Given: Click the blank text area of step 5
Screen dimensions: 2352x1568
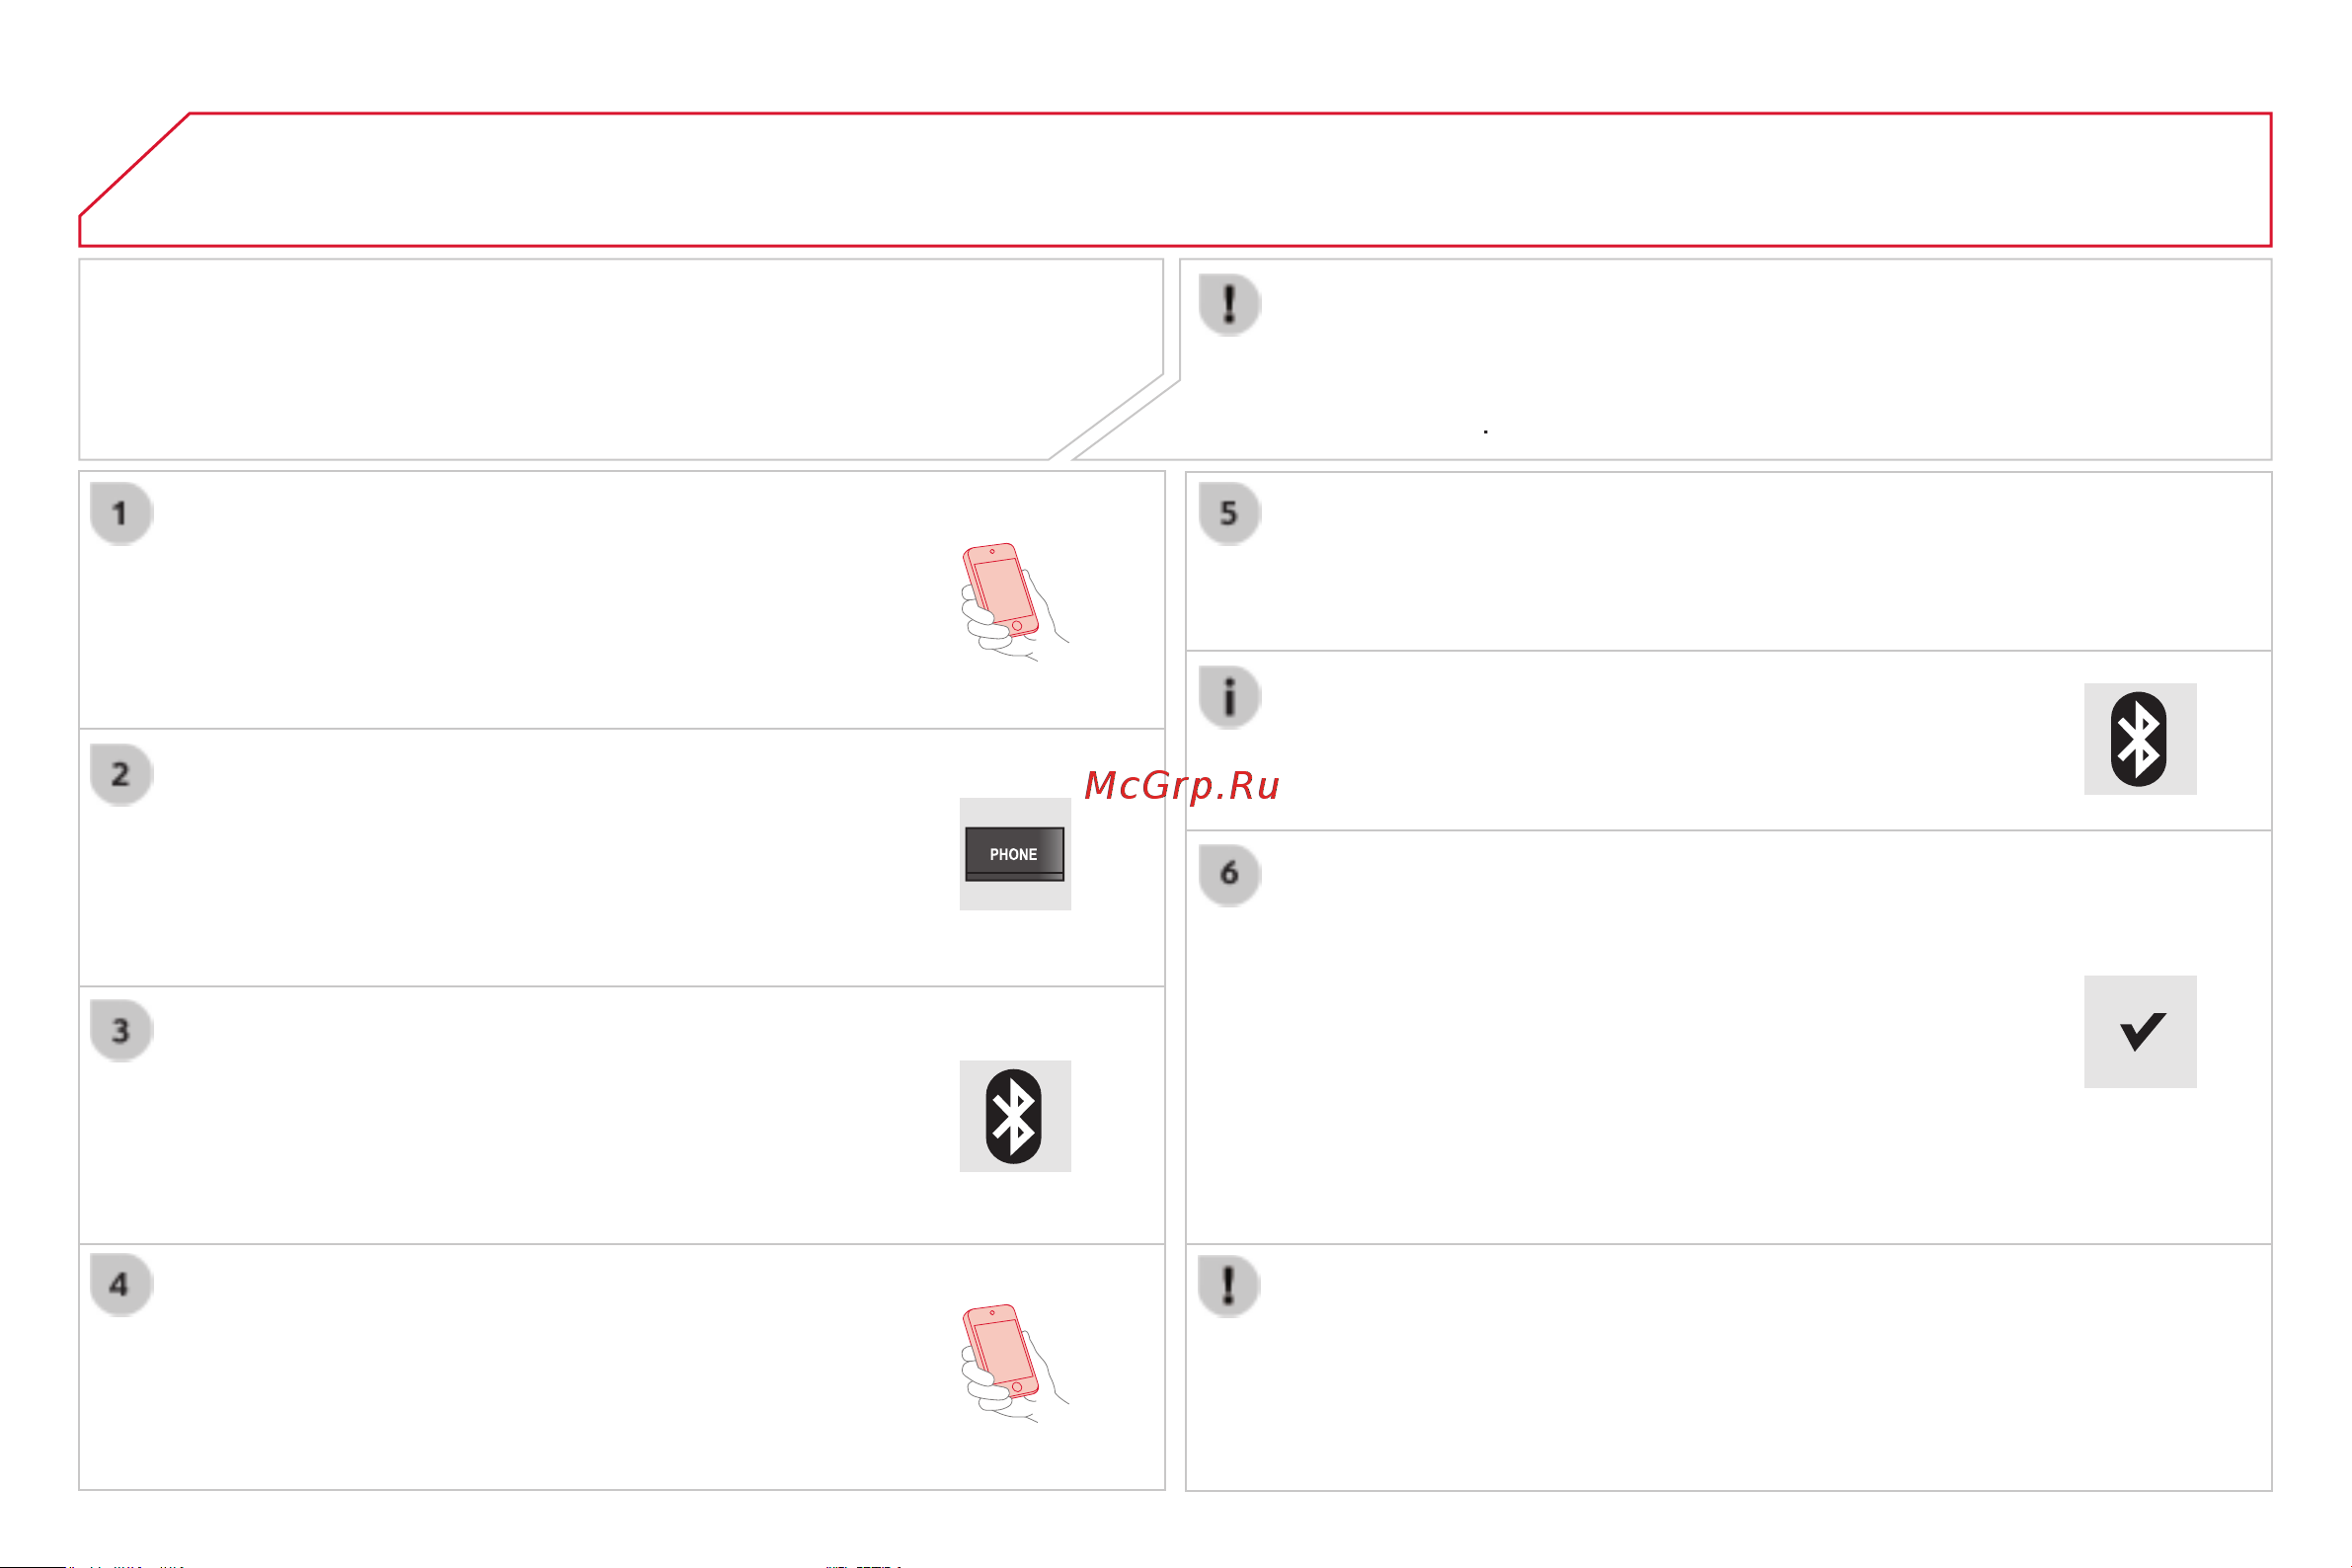Looking at the screenshot, I should [1760, 562].
